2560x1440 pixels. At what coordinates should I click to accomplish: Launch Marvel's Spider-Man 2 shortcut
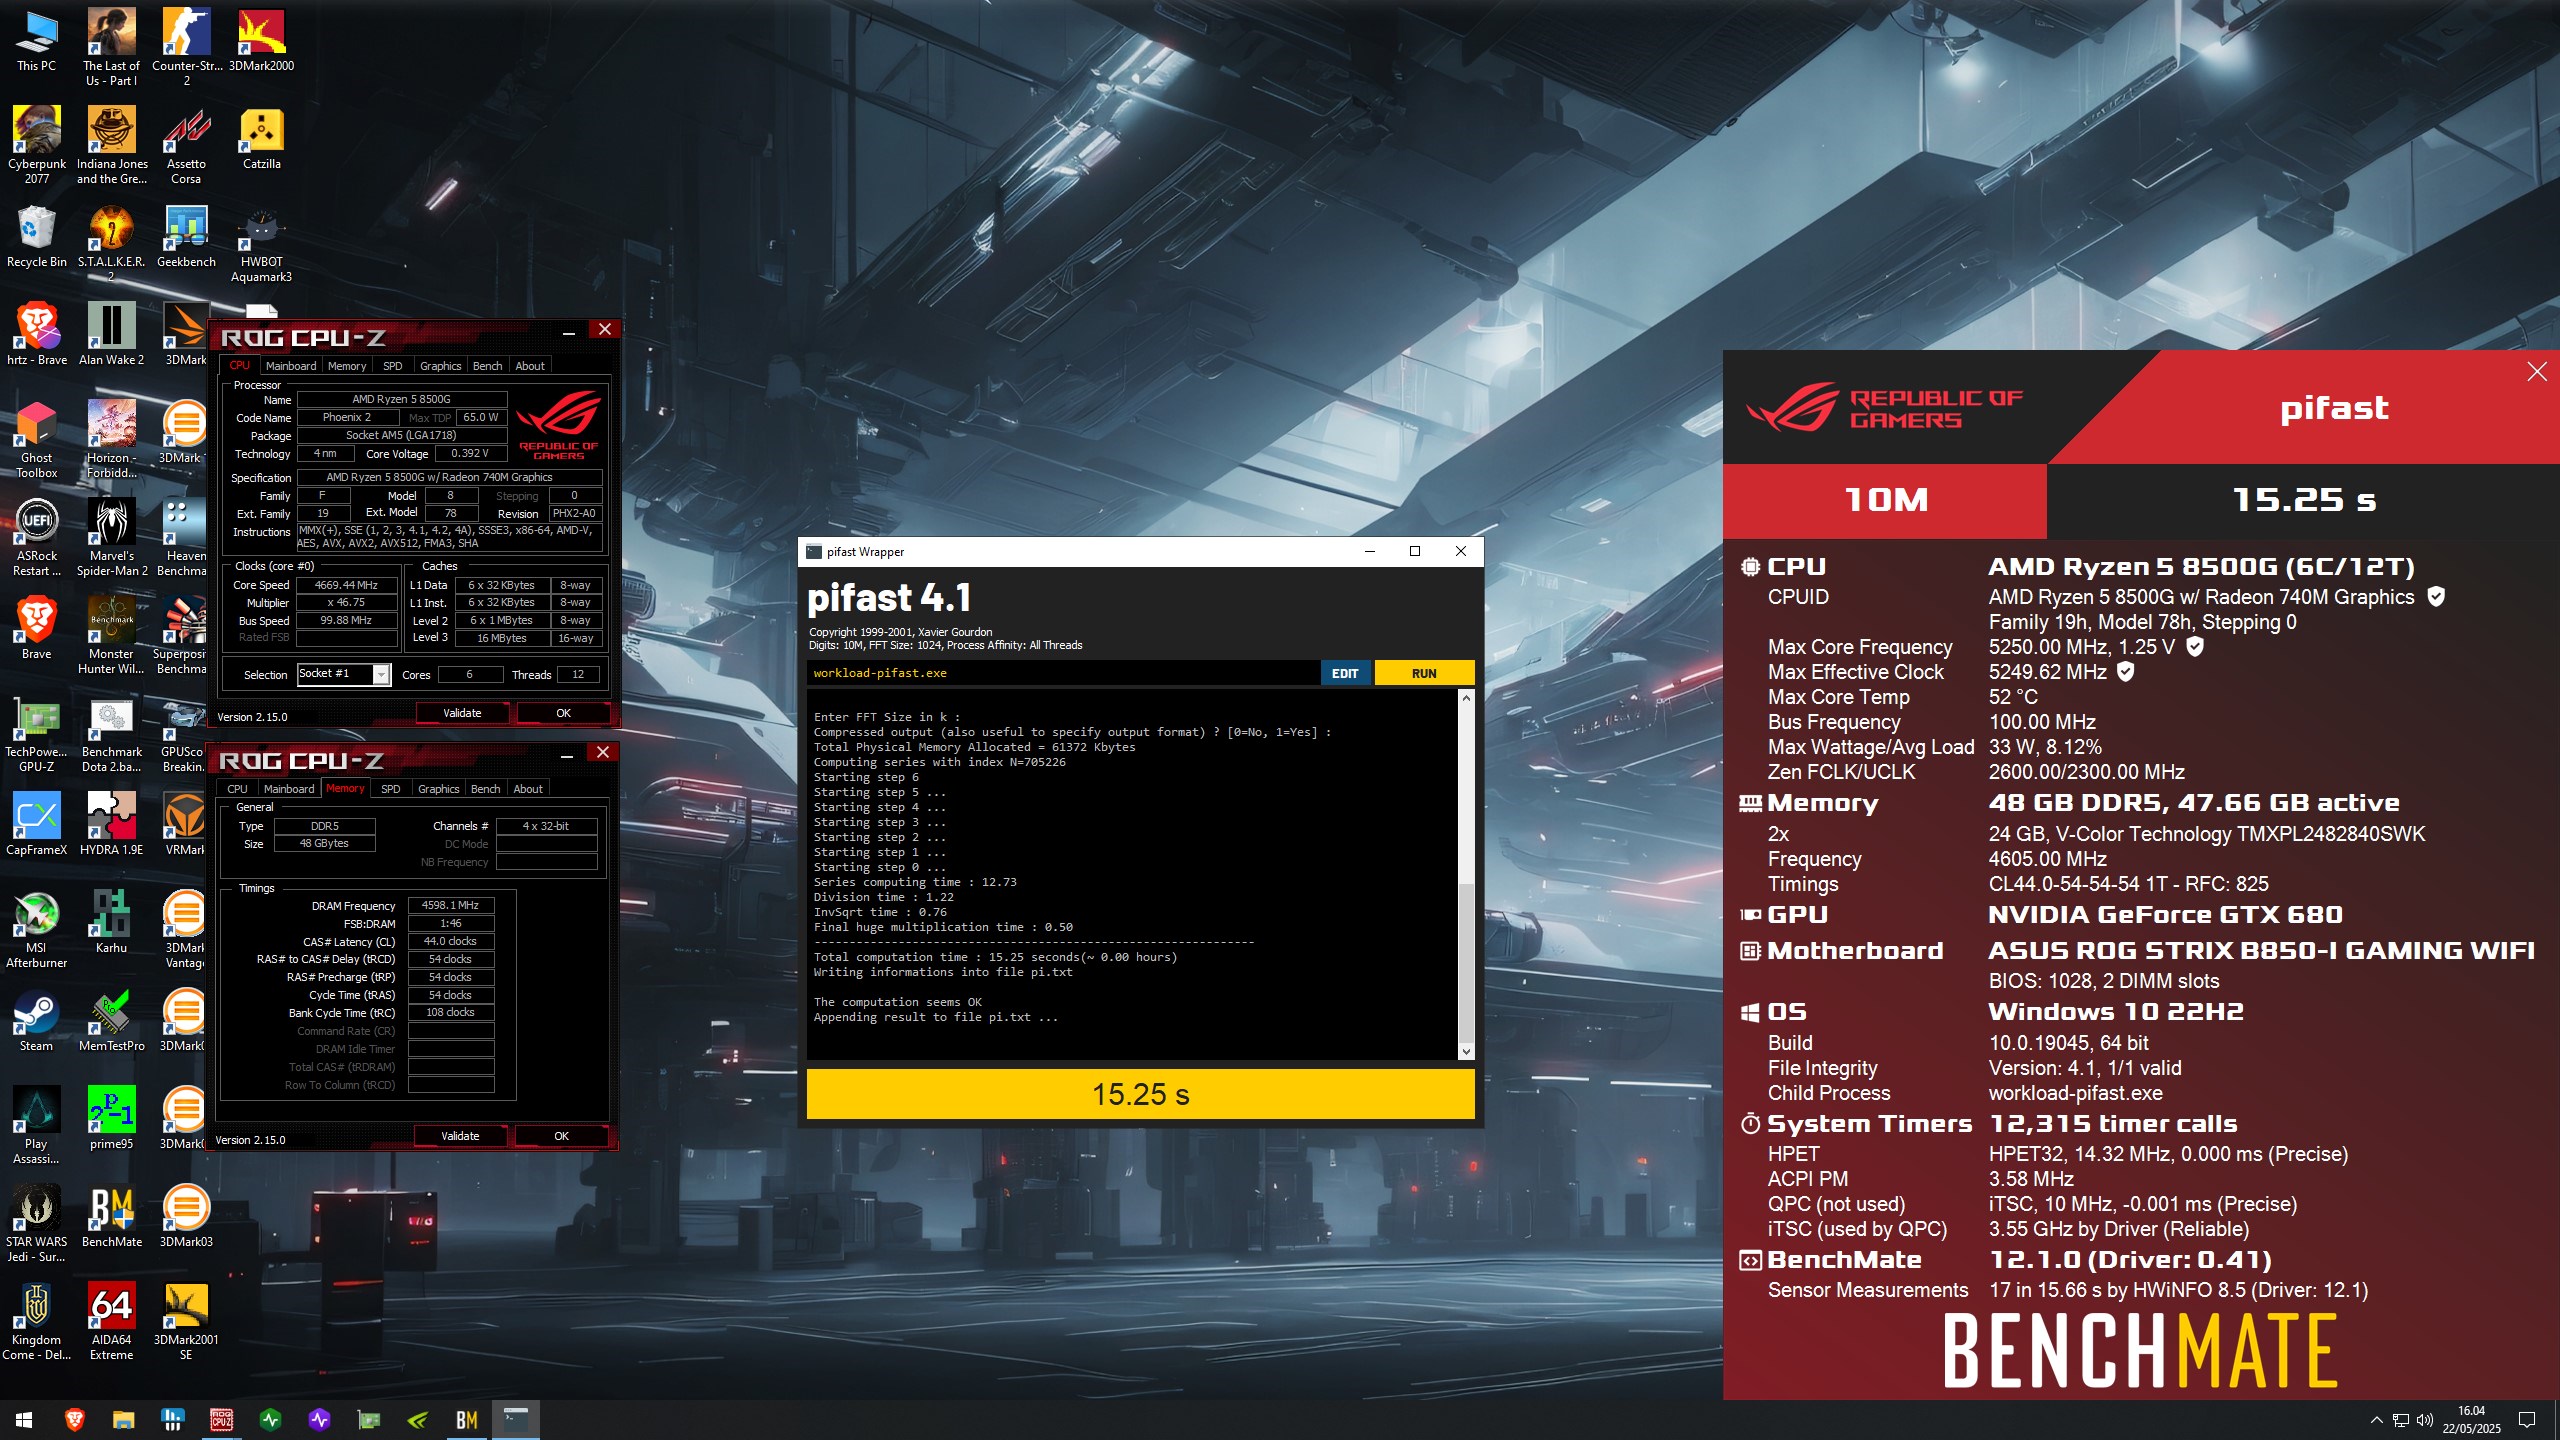coord(111,539)
